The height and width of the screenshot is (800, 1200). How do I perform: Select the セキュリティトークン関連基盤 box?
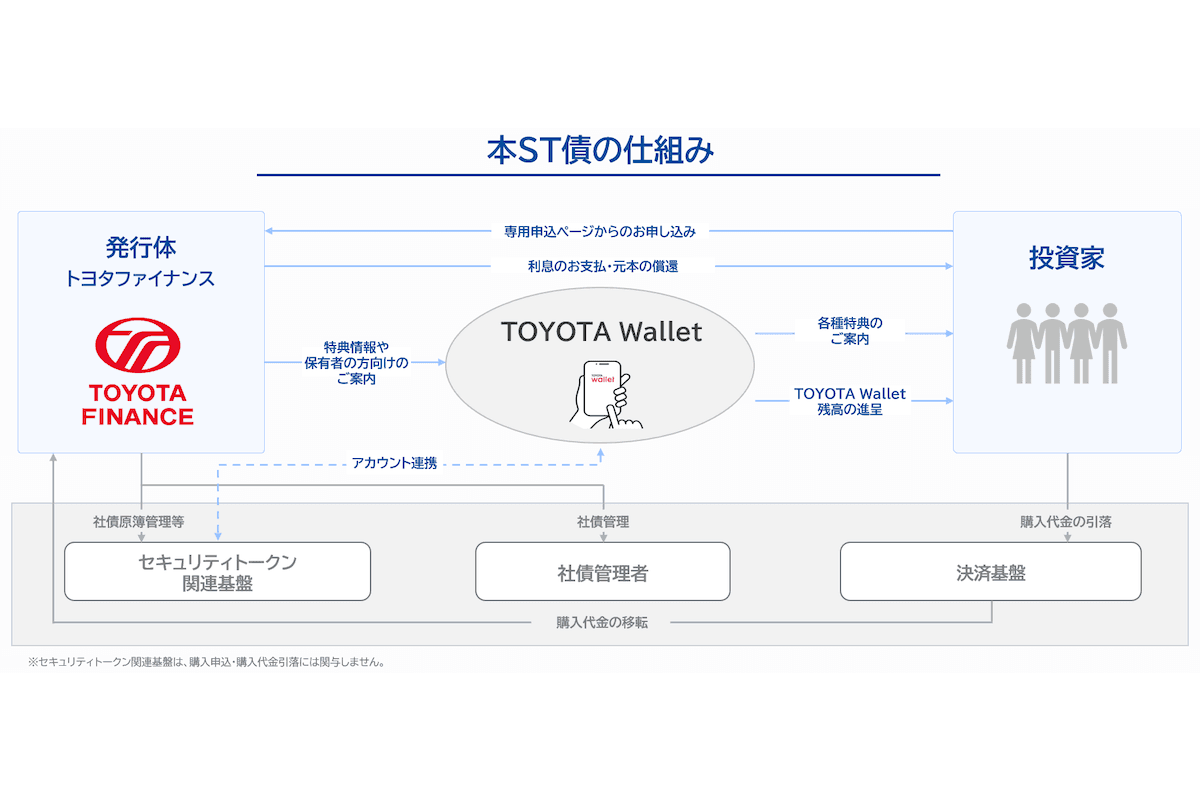(x=218, y=571)
